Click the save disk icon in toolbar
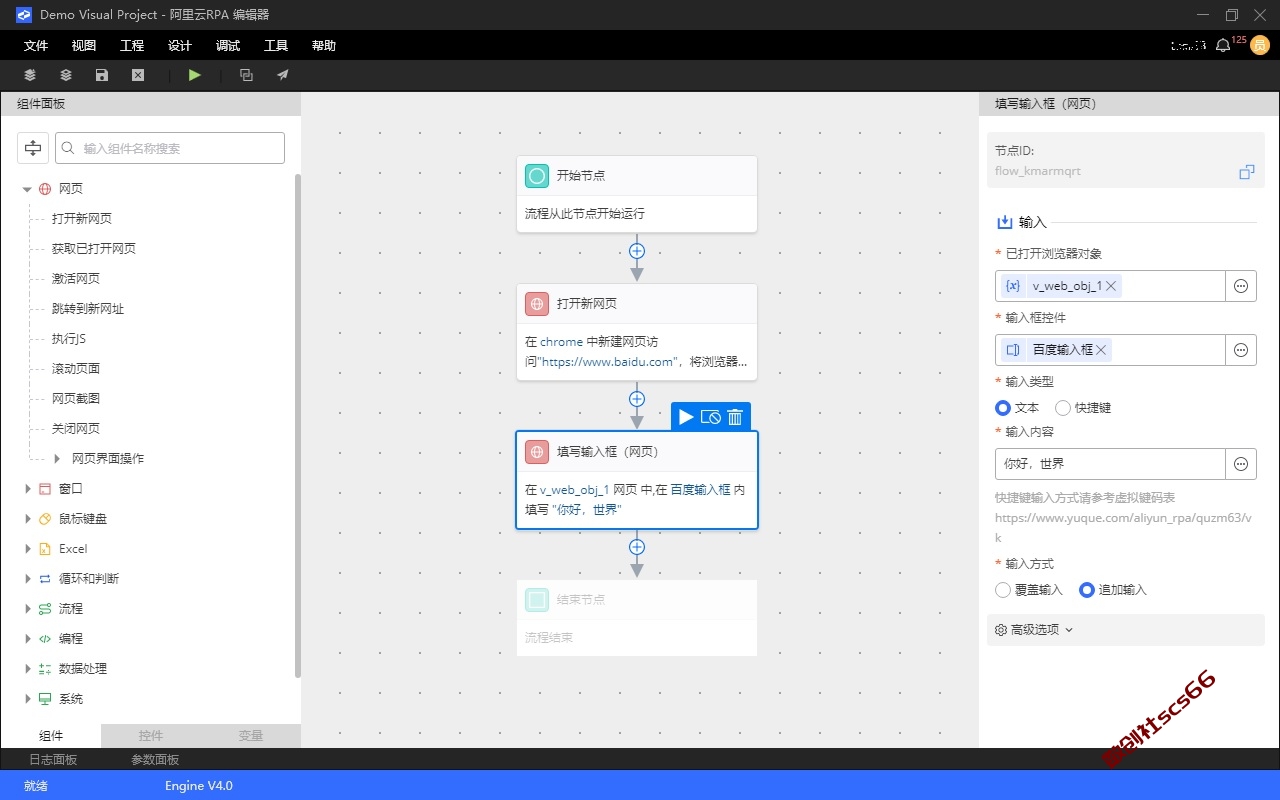The width and height of the screenshot is (1280, 800). 102,75
